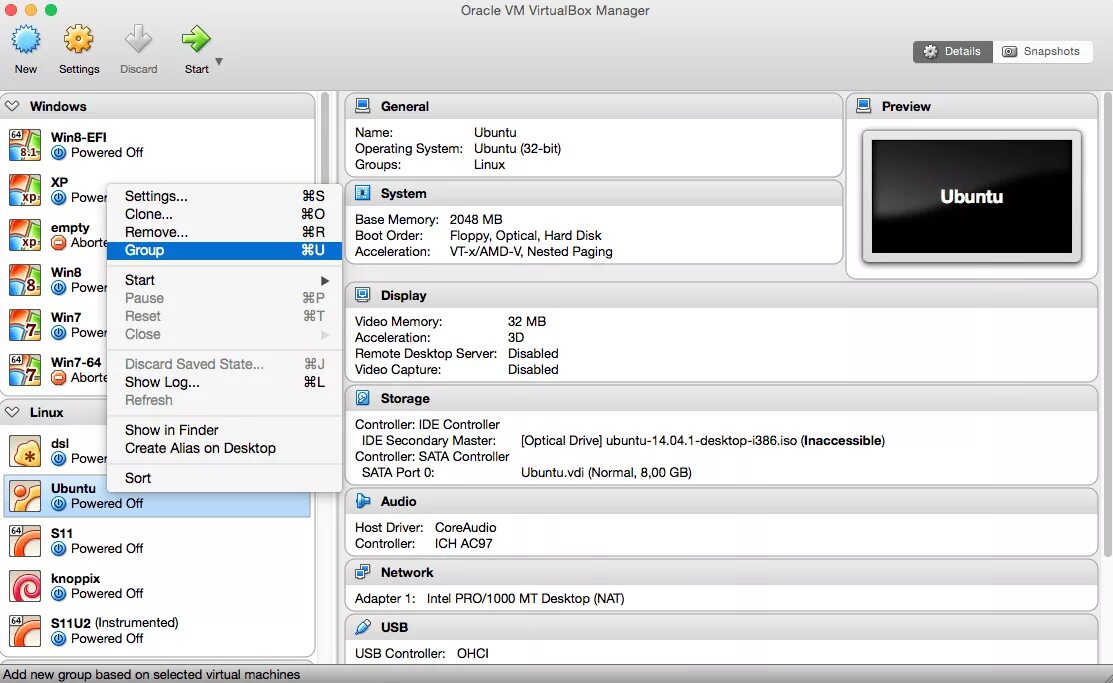
Task: Click the Storage section icon
Action: pos(362,397)
